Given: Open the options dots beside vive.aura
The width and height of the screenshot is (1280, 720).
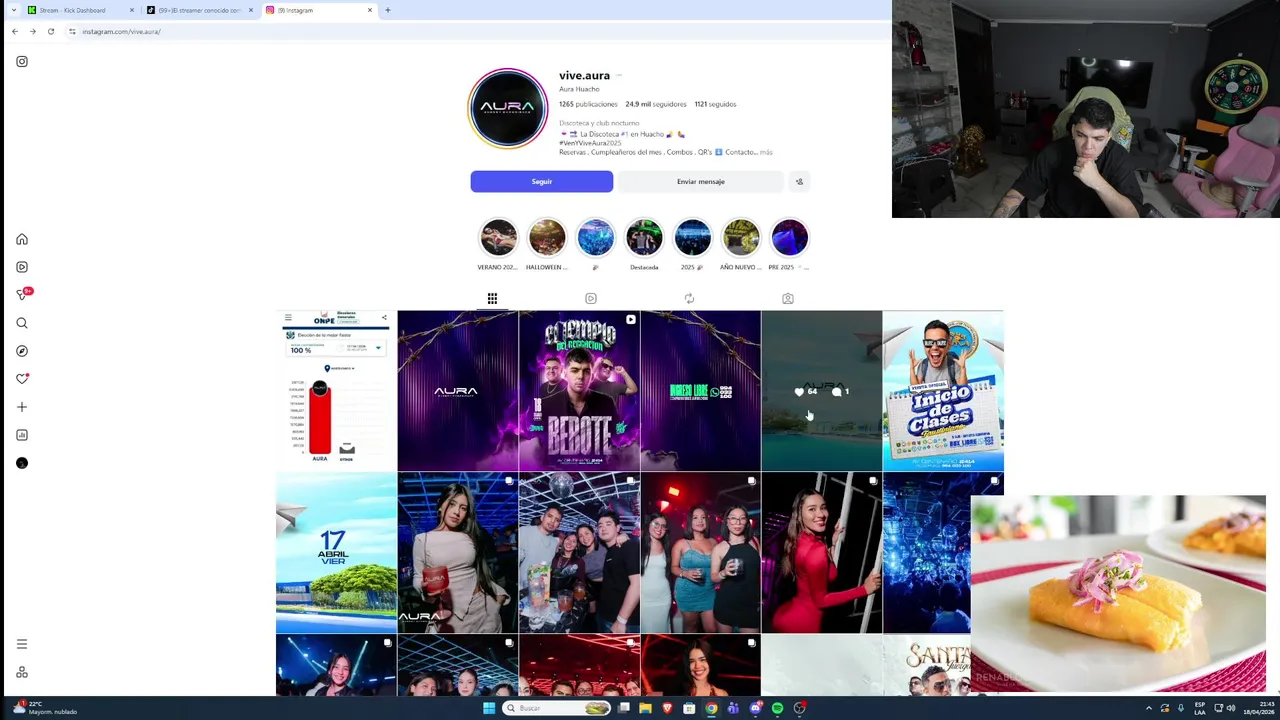Looking at the screenshot, I should coord(619,75).
